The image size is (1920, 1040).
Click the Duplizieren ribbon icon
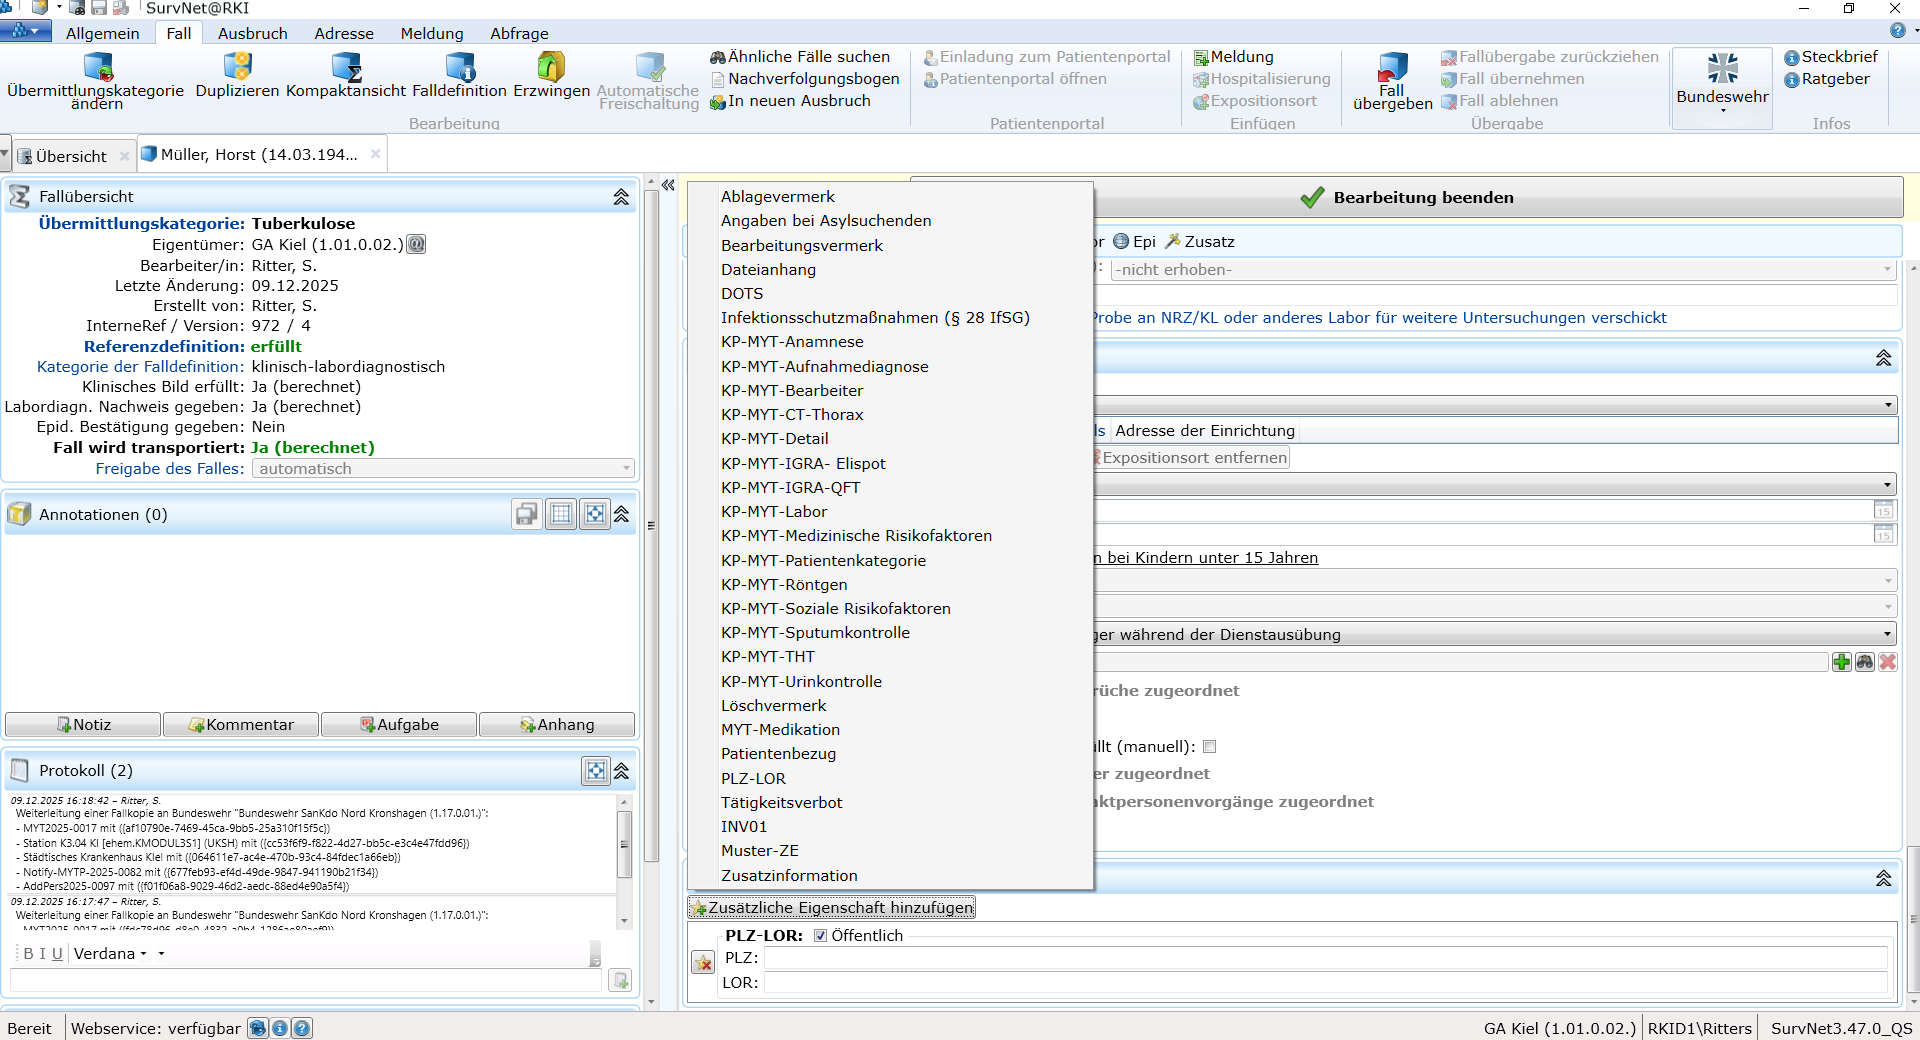coord(237,68)
